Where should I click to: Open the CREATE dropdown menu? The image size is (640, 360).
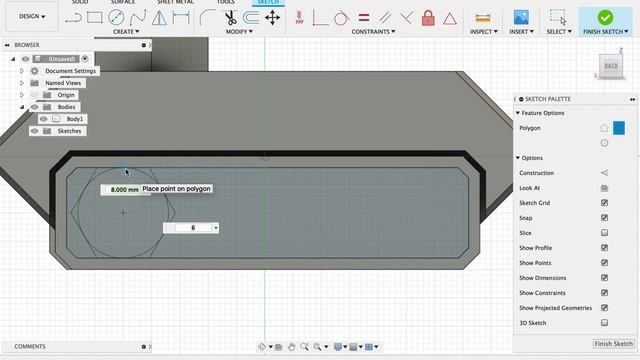click(x=126, y=31)
